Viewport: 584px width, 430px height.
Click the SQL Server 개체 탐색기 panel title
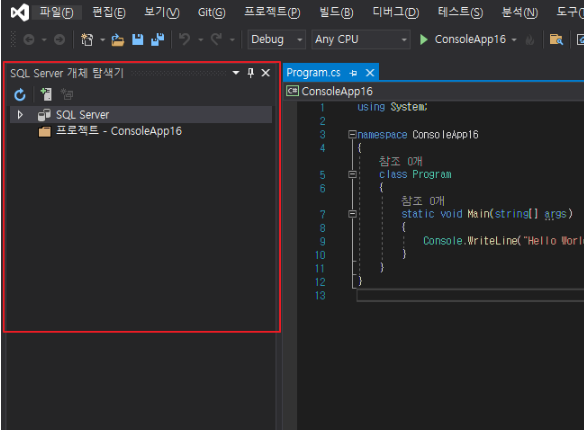pyautogui.click(x=67, y=73)
